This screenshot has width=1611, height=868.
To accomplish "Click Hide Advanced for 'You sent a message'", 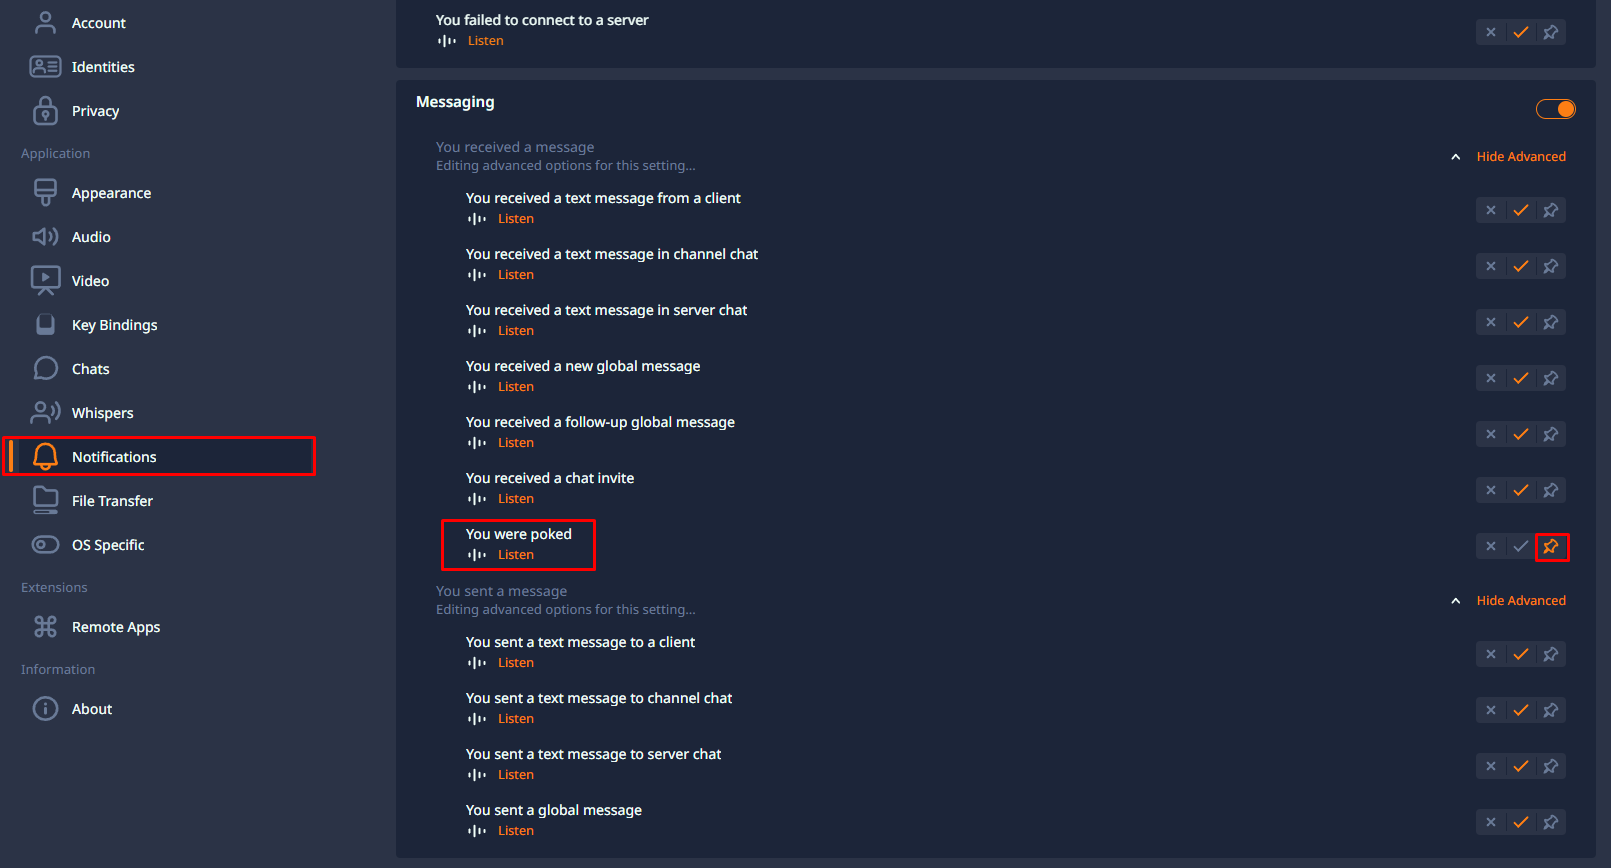I will point(1521,601).
